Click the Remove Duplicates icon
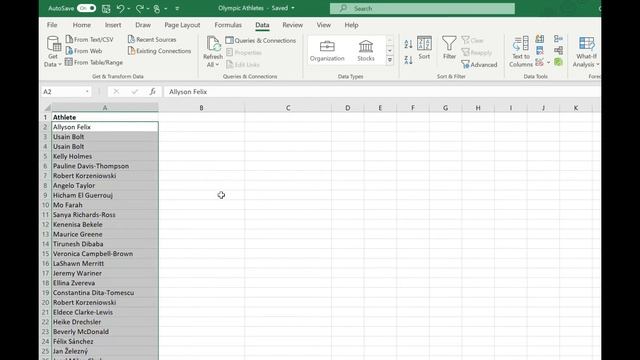640x360 pixels. tap(540, 51)
